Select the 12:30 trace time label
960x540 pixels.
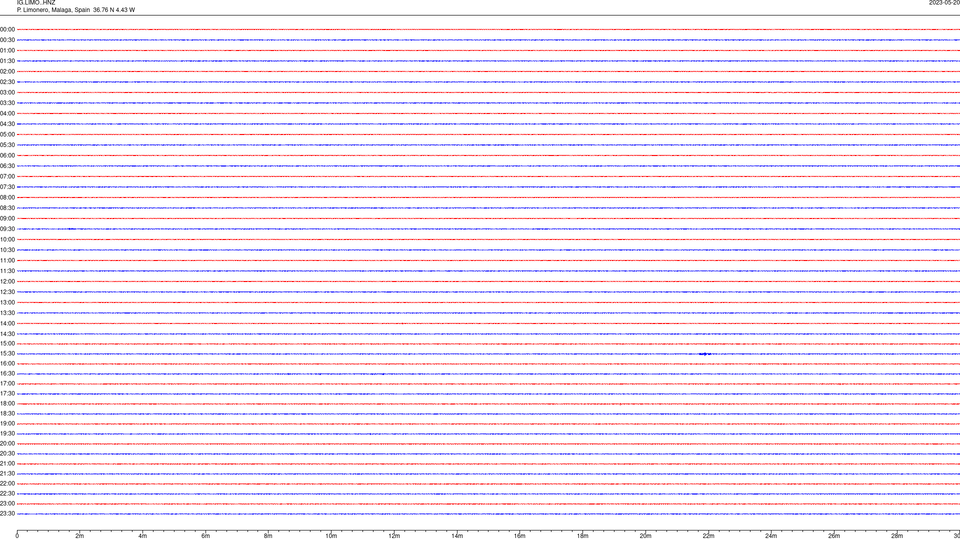pos(7,292)
